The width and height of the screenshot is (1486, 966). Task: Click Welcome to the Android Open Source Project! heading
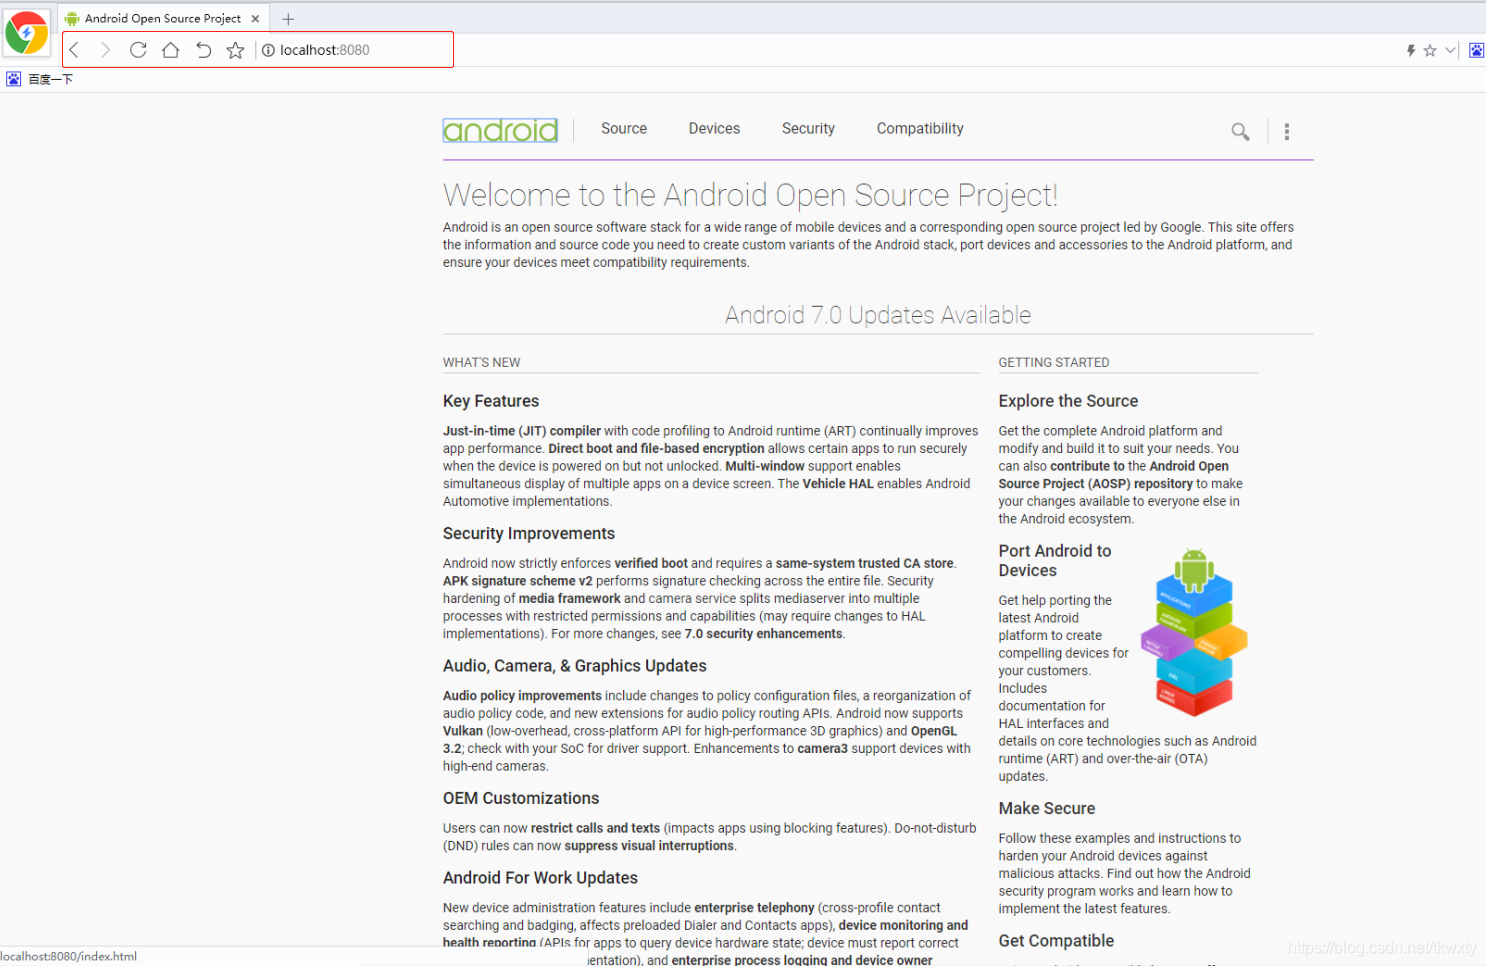tap(750, 195)
